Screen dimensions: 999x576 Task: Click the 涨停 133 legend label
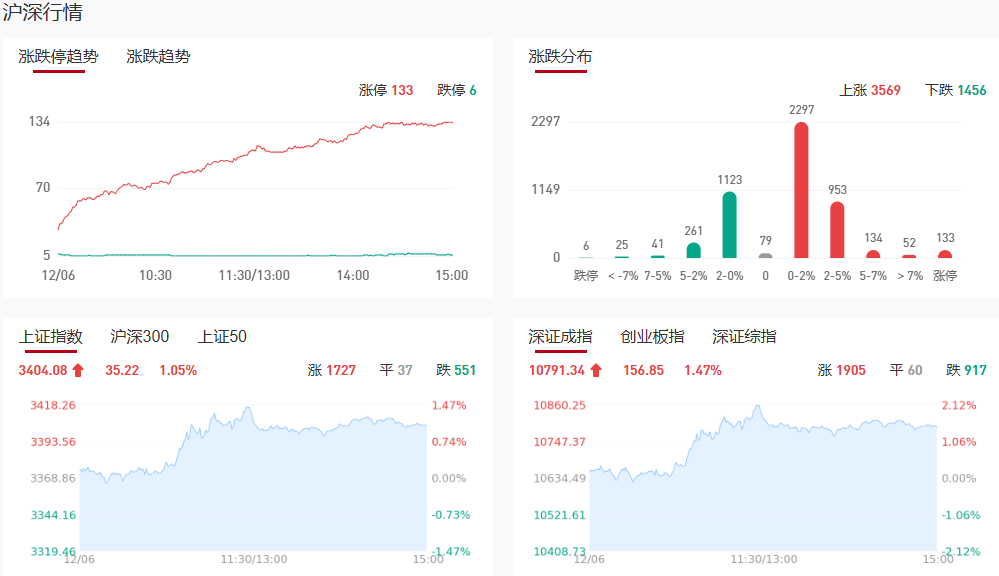[386, 90]
